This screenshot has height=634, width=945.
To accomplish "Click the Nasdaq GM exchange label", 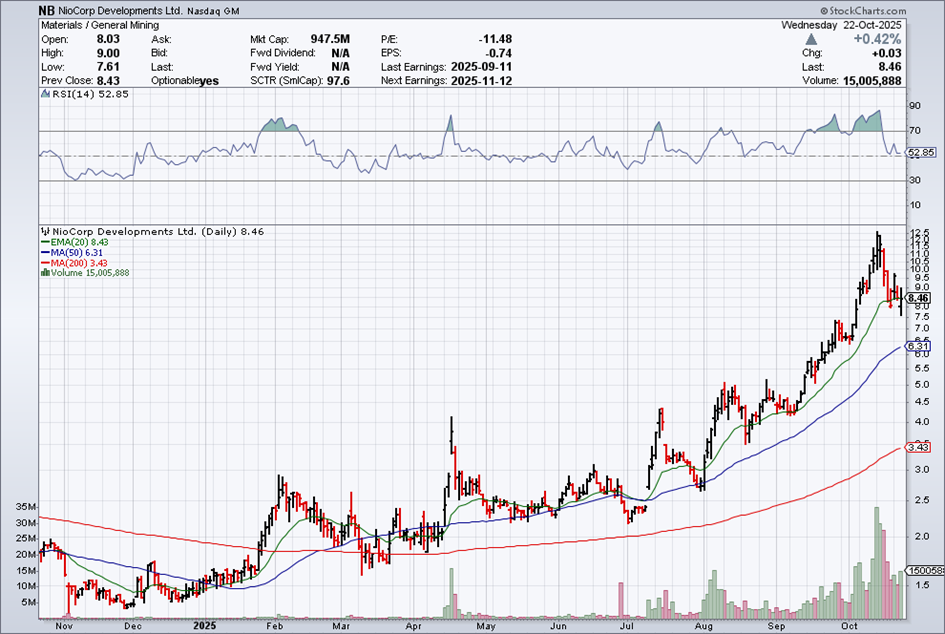I will (213, 11).
